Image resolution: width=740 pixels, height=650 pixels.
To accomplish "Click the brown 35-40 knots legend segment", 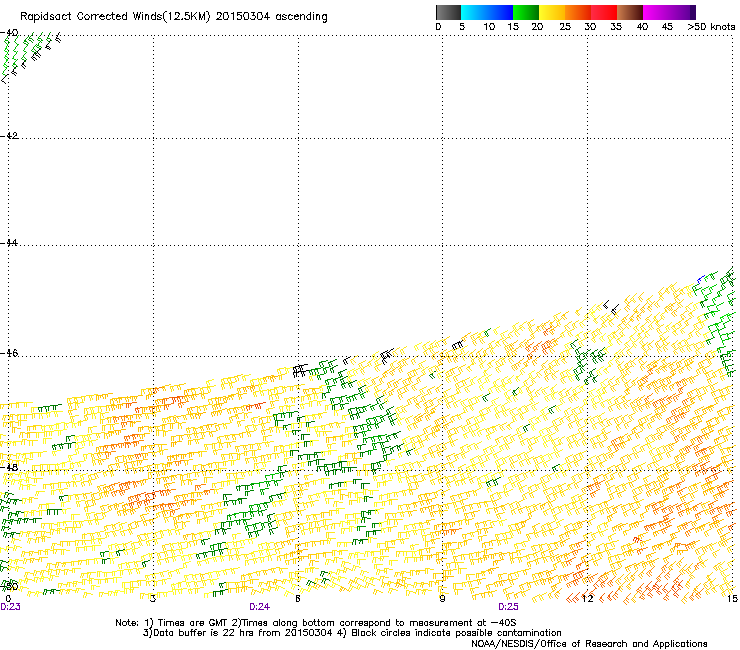I will tap(630, 12).
